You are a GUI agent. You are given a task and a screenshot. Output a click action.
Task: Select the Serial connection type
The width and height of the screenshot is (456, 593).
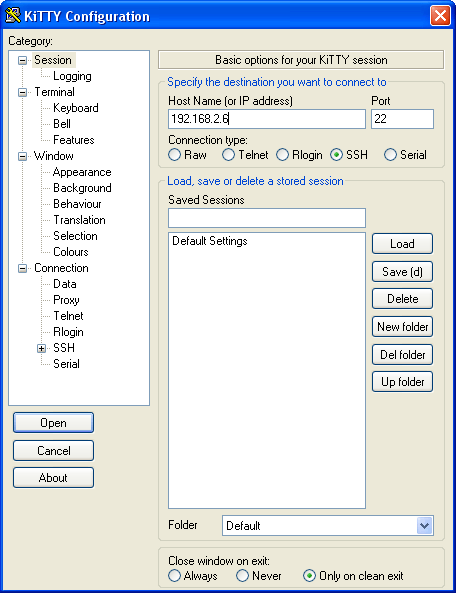pyautogui.click(x=390, y=155)
